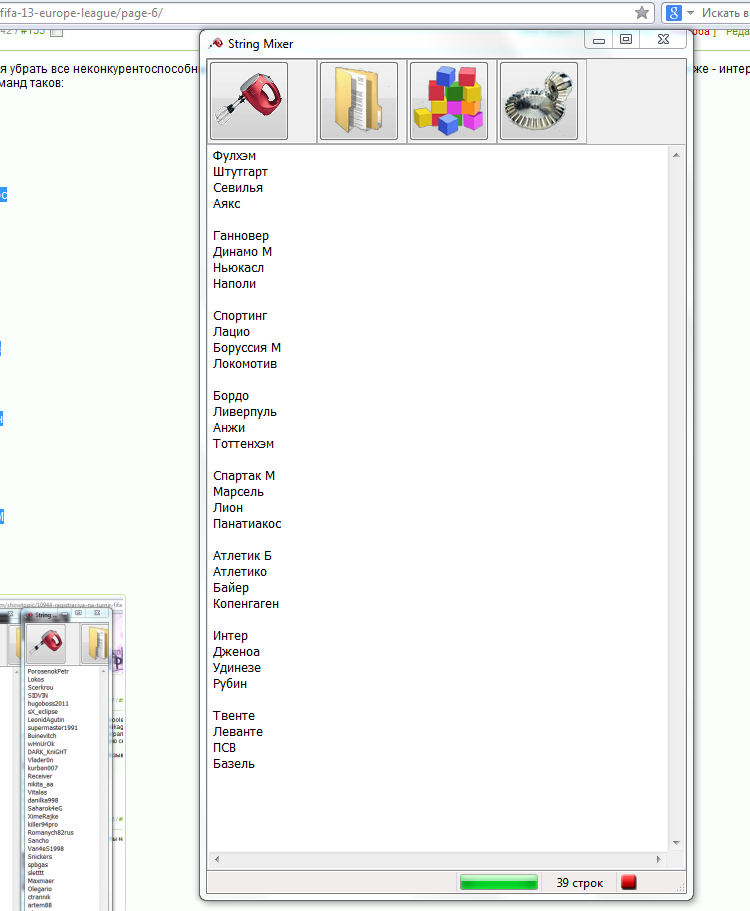Select the line Рубин
Screen dimensions: 750x911
230,684
